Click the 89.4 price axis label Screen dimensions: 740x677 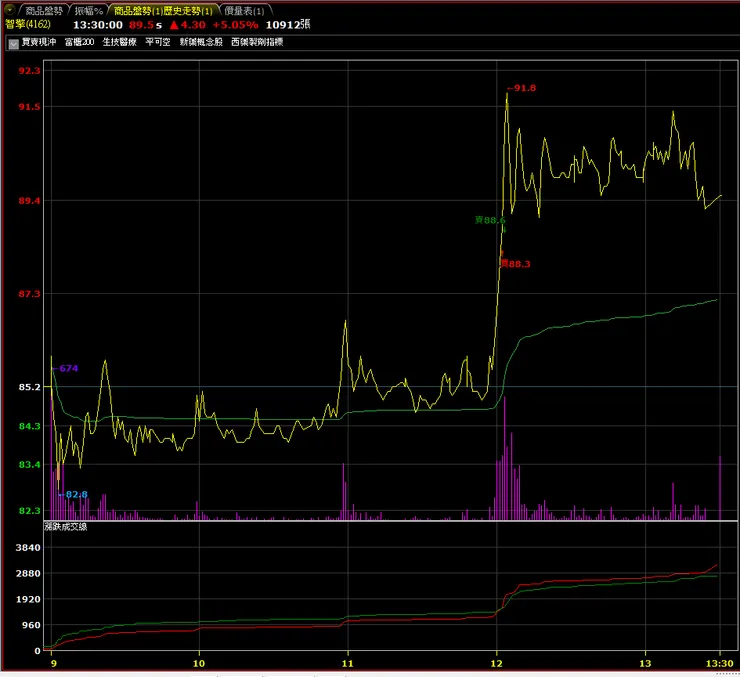pyautogui.click(x=29, y=201)
